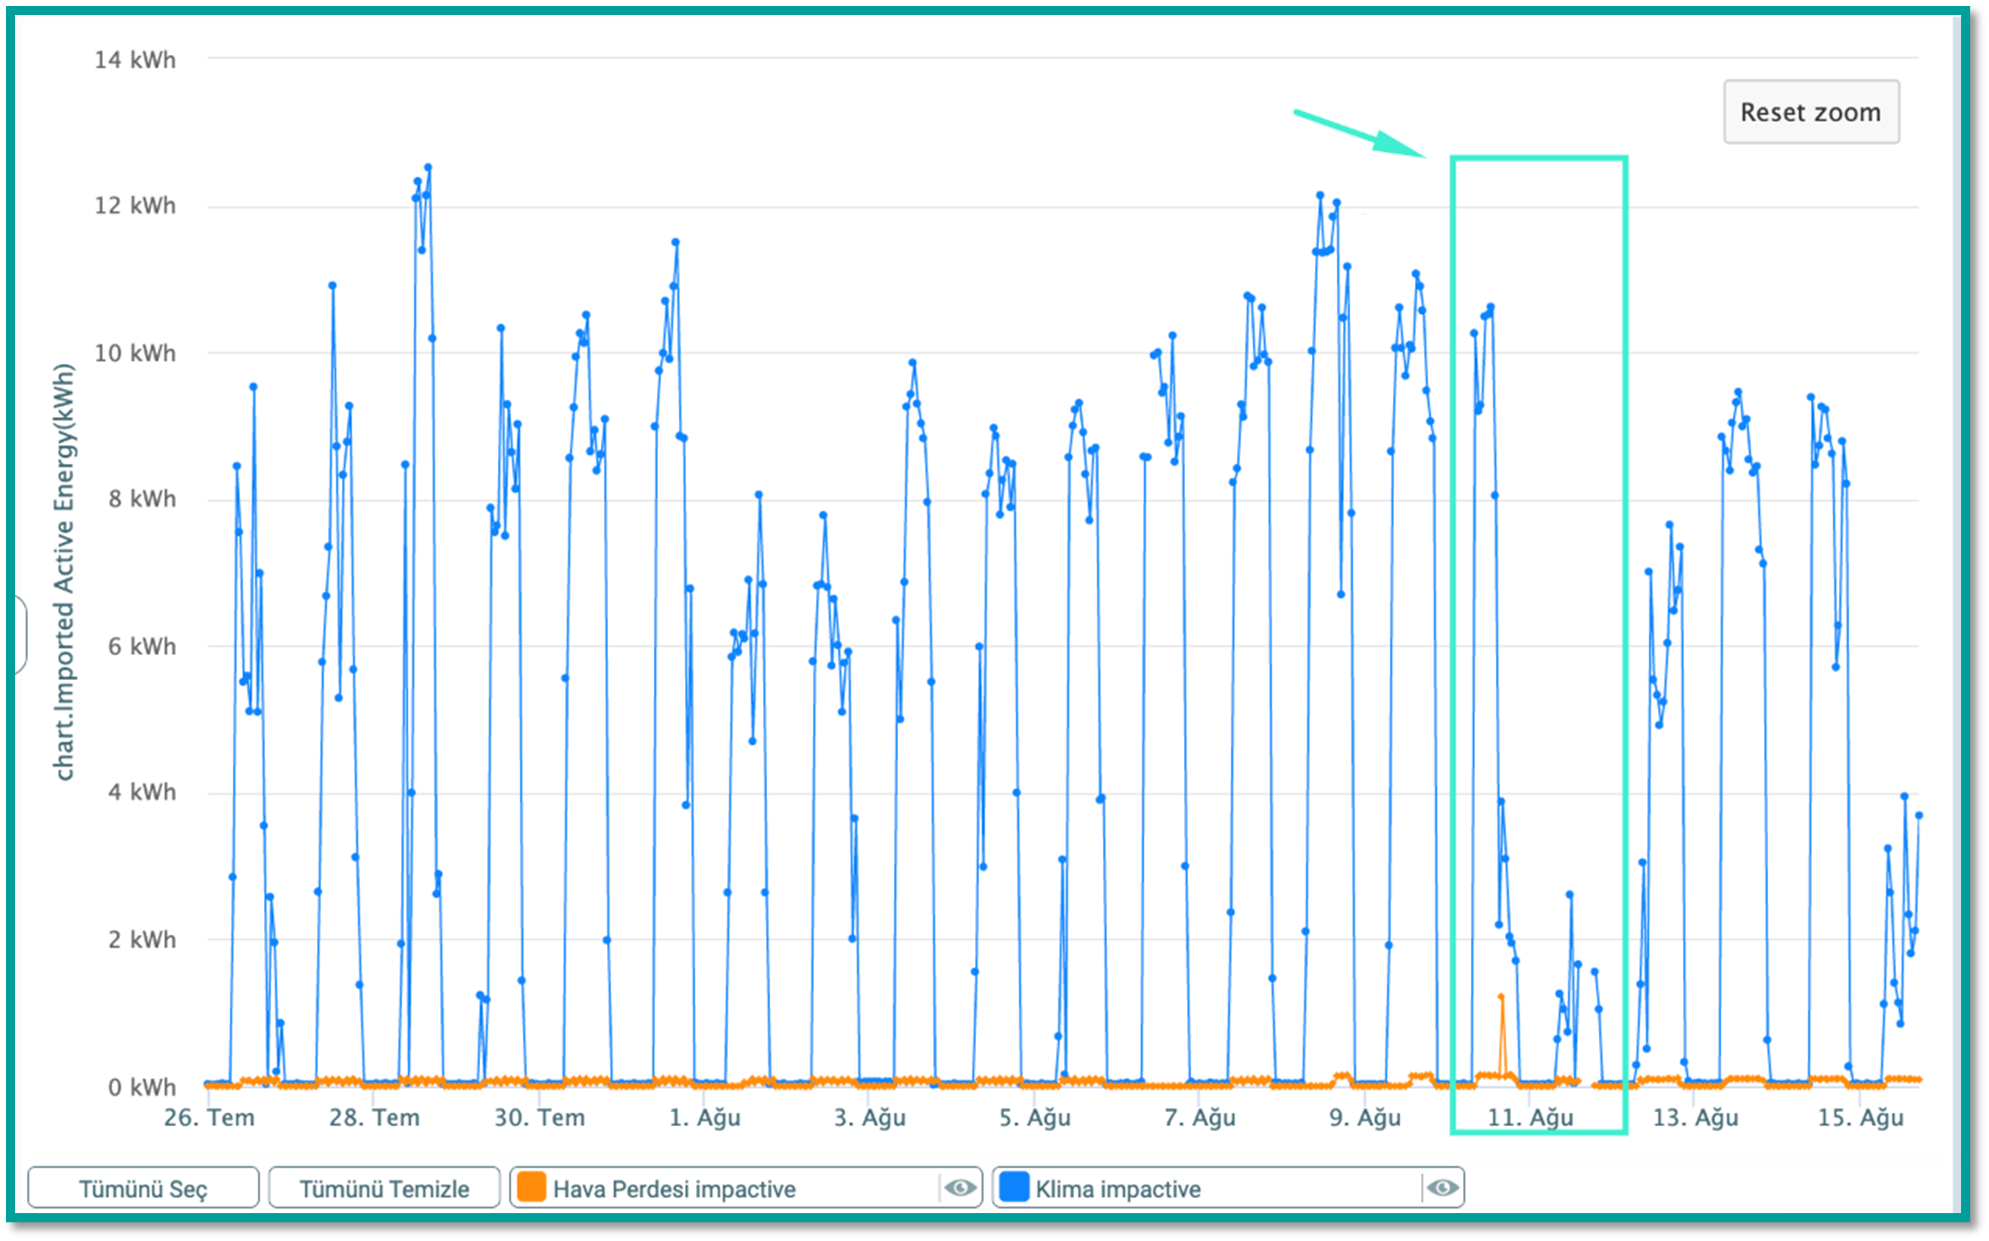Click the blue Klima color swatch
Screen dimensions: 1989x1241
[x=1014, y=1187]
